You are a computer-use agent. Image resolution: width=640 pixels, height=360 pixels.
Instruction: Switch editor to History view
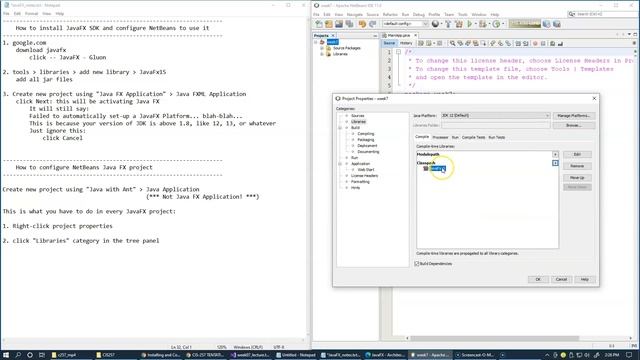406,43
